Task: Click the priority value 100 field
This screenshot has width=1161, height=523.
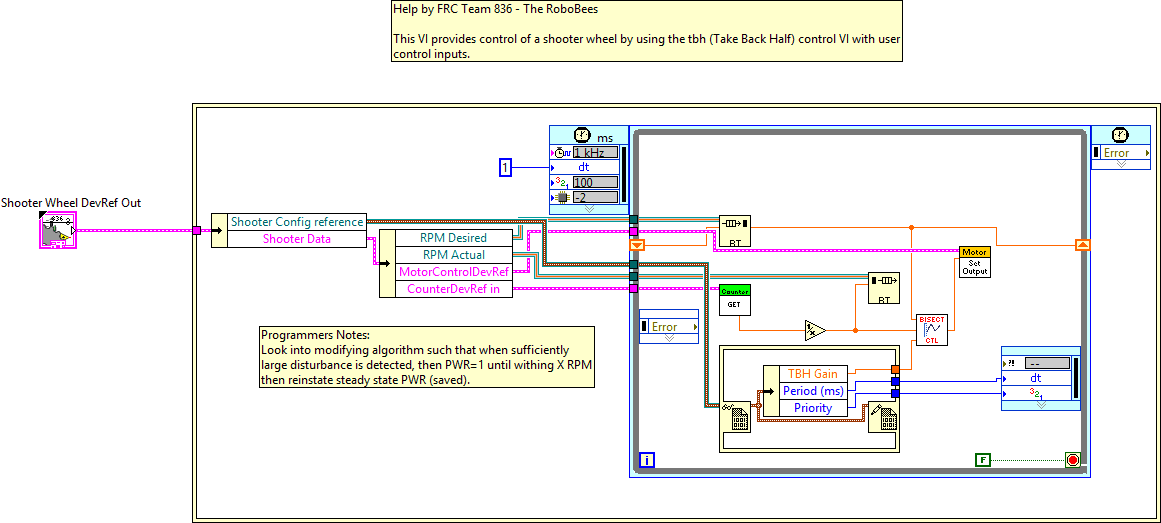Action: tap(595, 182)
